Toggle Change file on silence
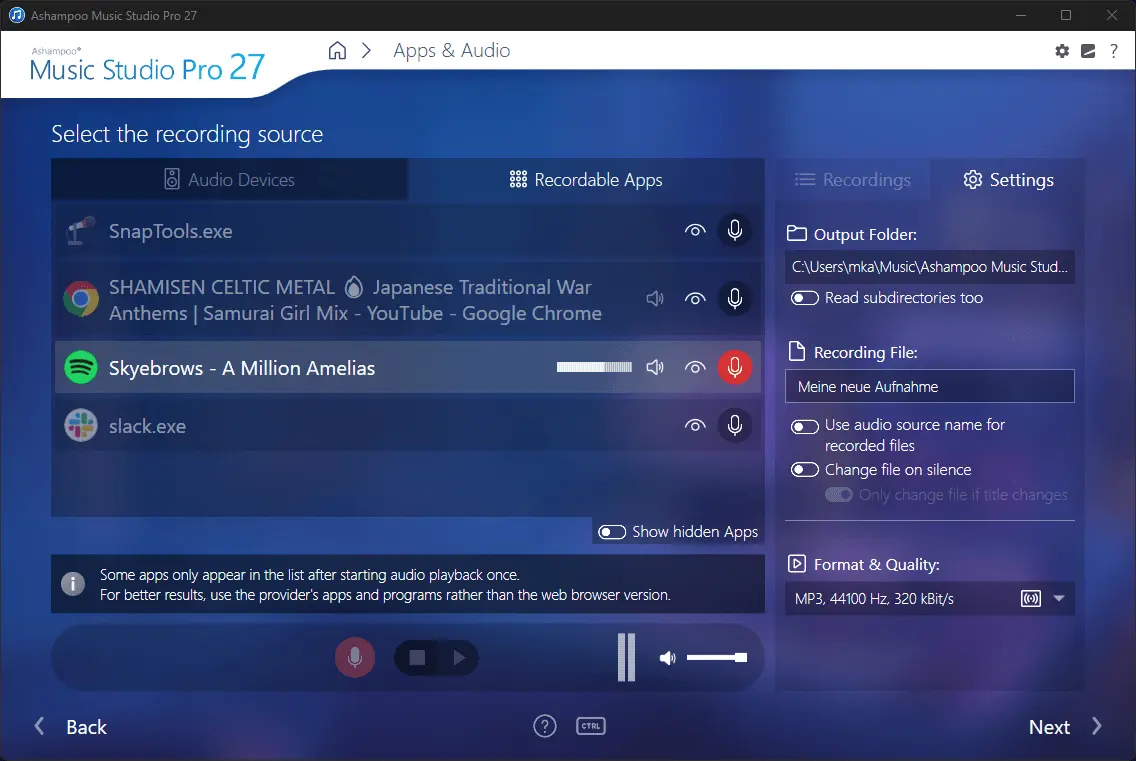This screenshot has height=761, width=1136. (x=804, y=470)
